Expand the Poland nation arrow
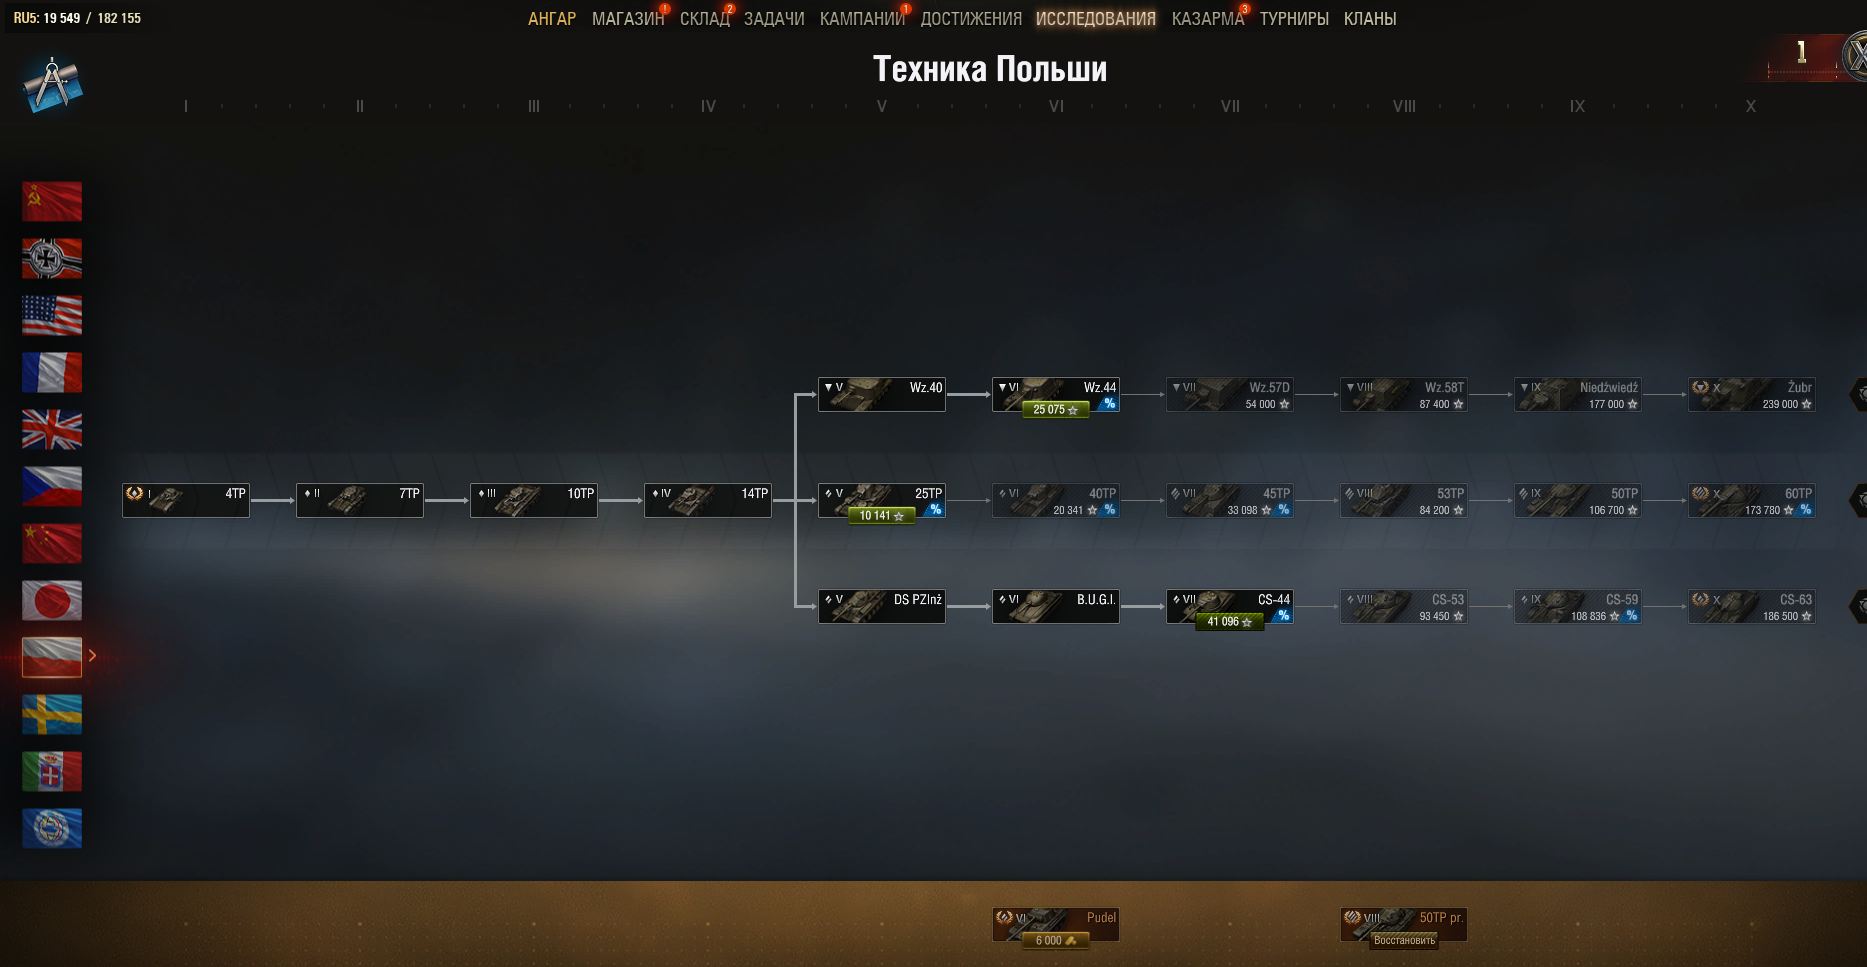 [92, 656]
